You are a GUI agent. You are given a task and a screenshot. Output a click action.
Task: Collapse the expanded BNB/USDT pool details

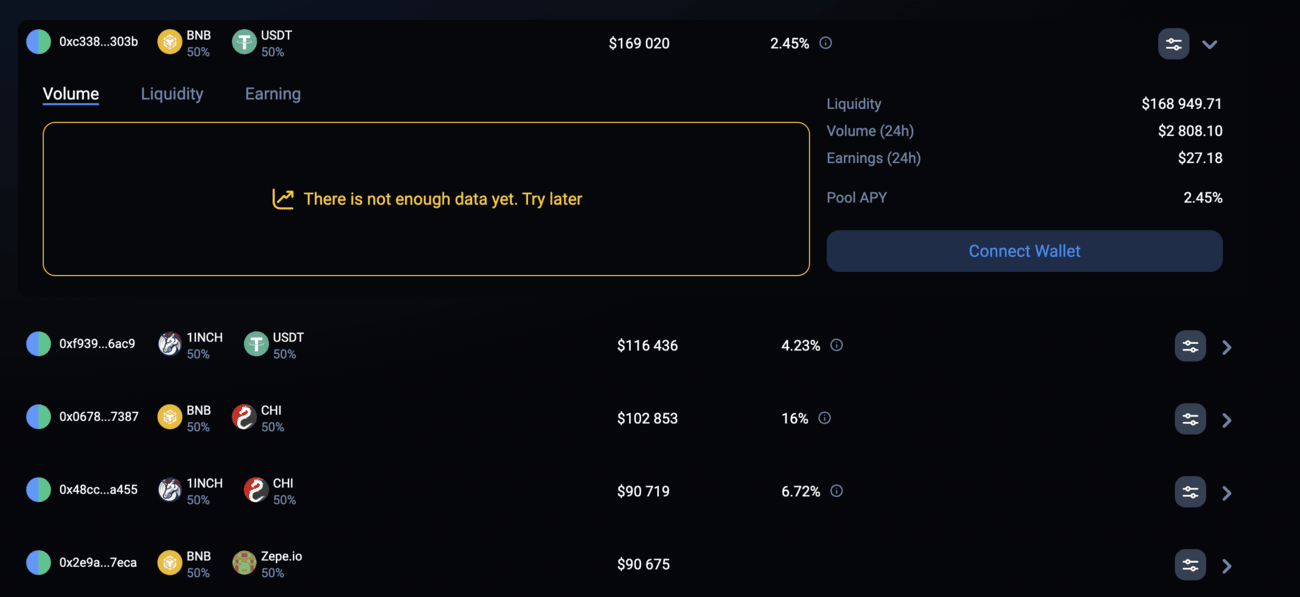1210,44
